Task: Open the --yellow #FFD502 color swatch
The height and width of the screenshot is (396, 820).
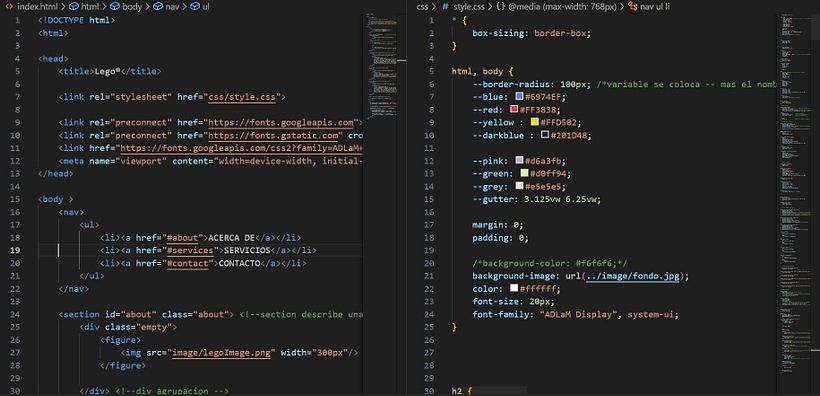Action: pyautogui.click(x=534, y=122)
